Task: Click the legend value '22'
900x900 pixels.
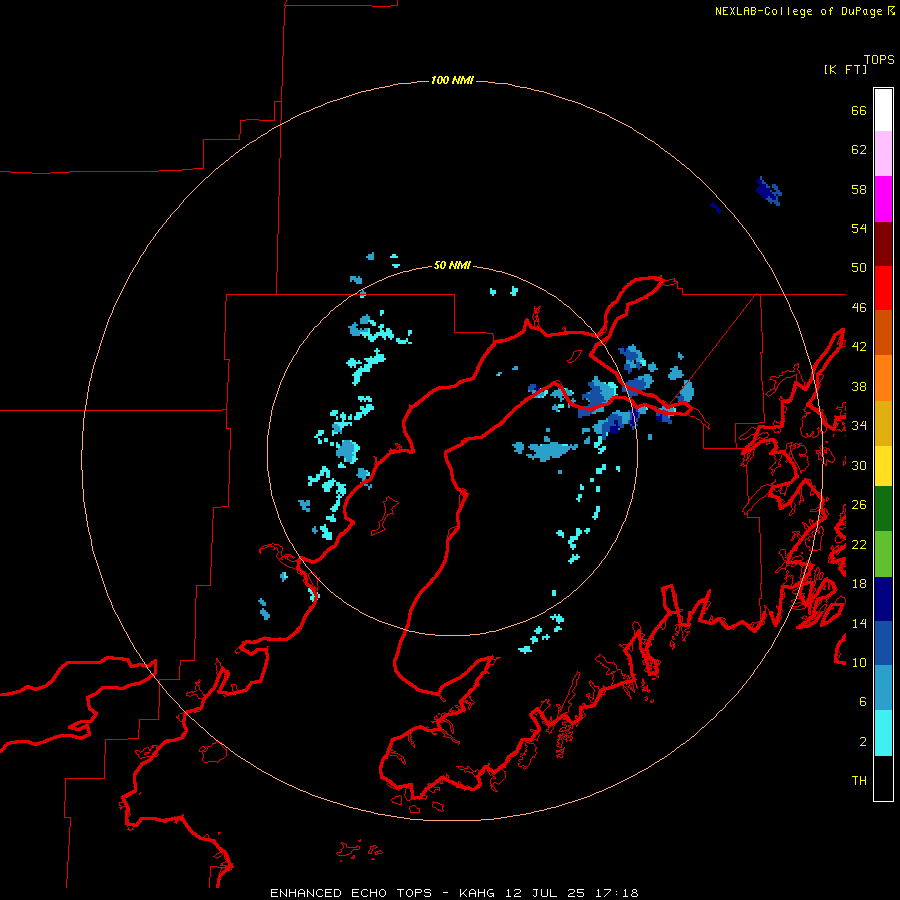Action: tap(859, 544)
